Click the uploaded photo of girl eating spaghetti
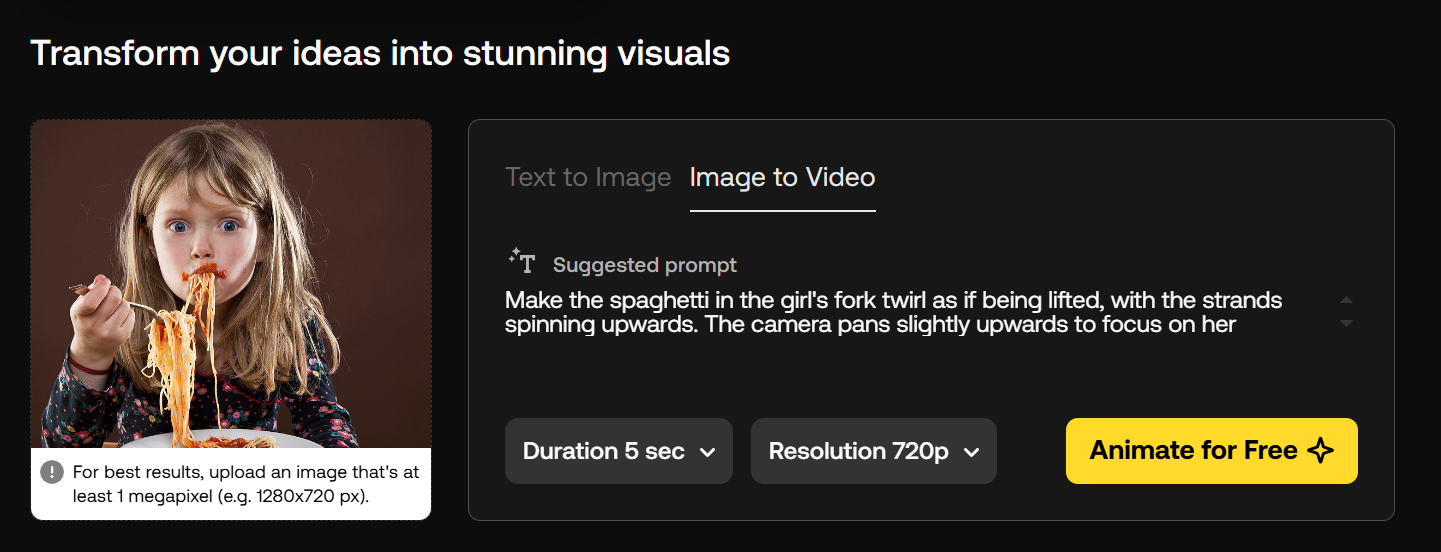 [231, 284]
